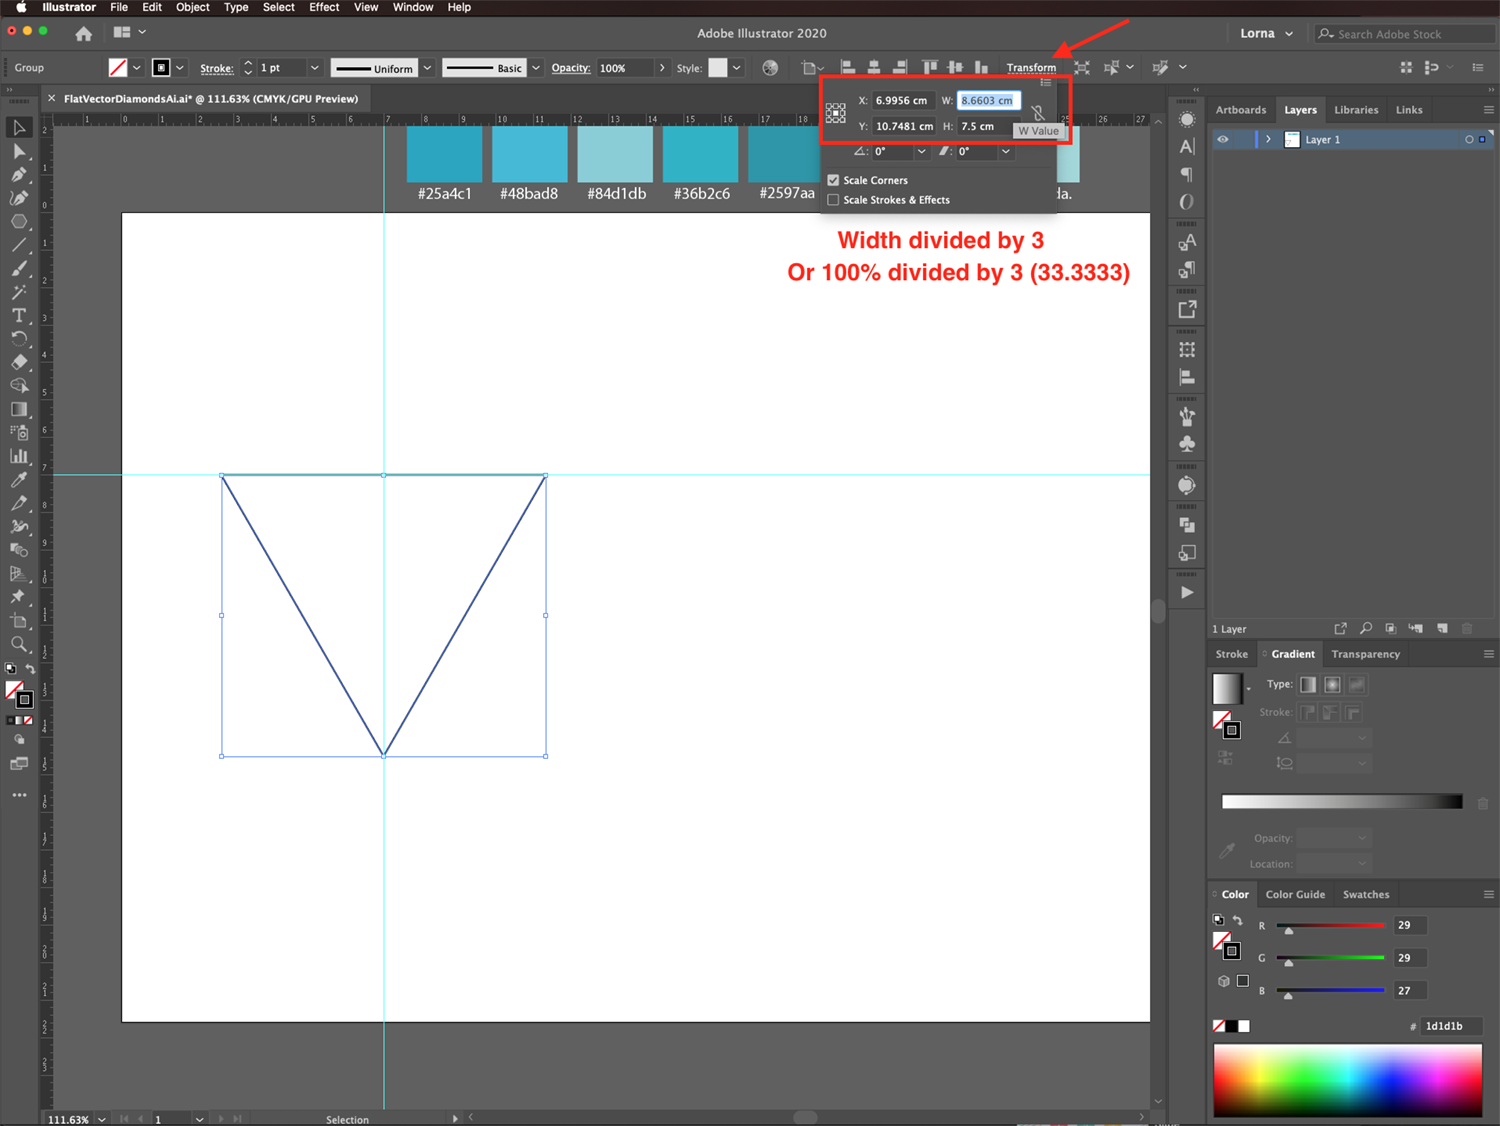Open the Color Guide tab
This screenshot has width=1500, height=1126.
pyautogui.click(x=1295, y=895)
